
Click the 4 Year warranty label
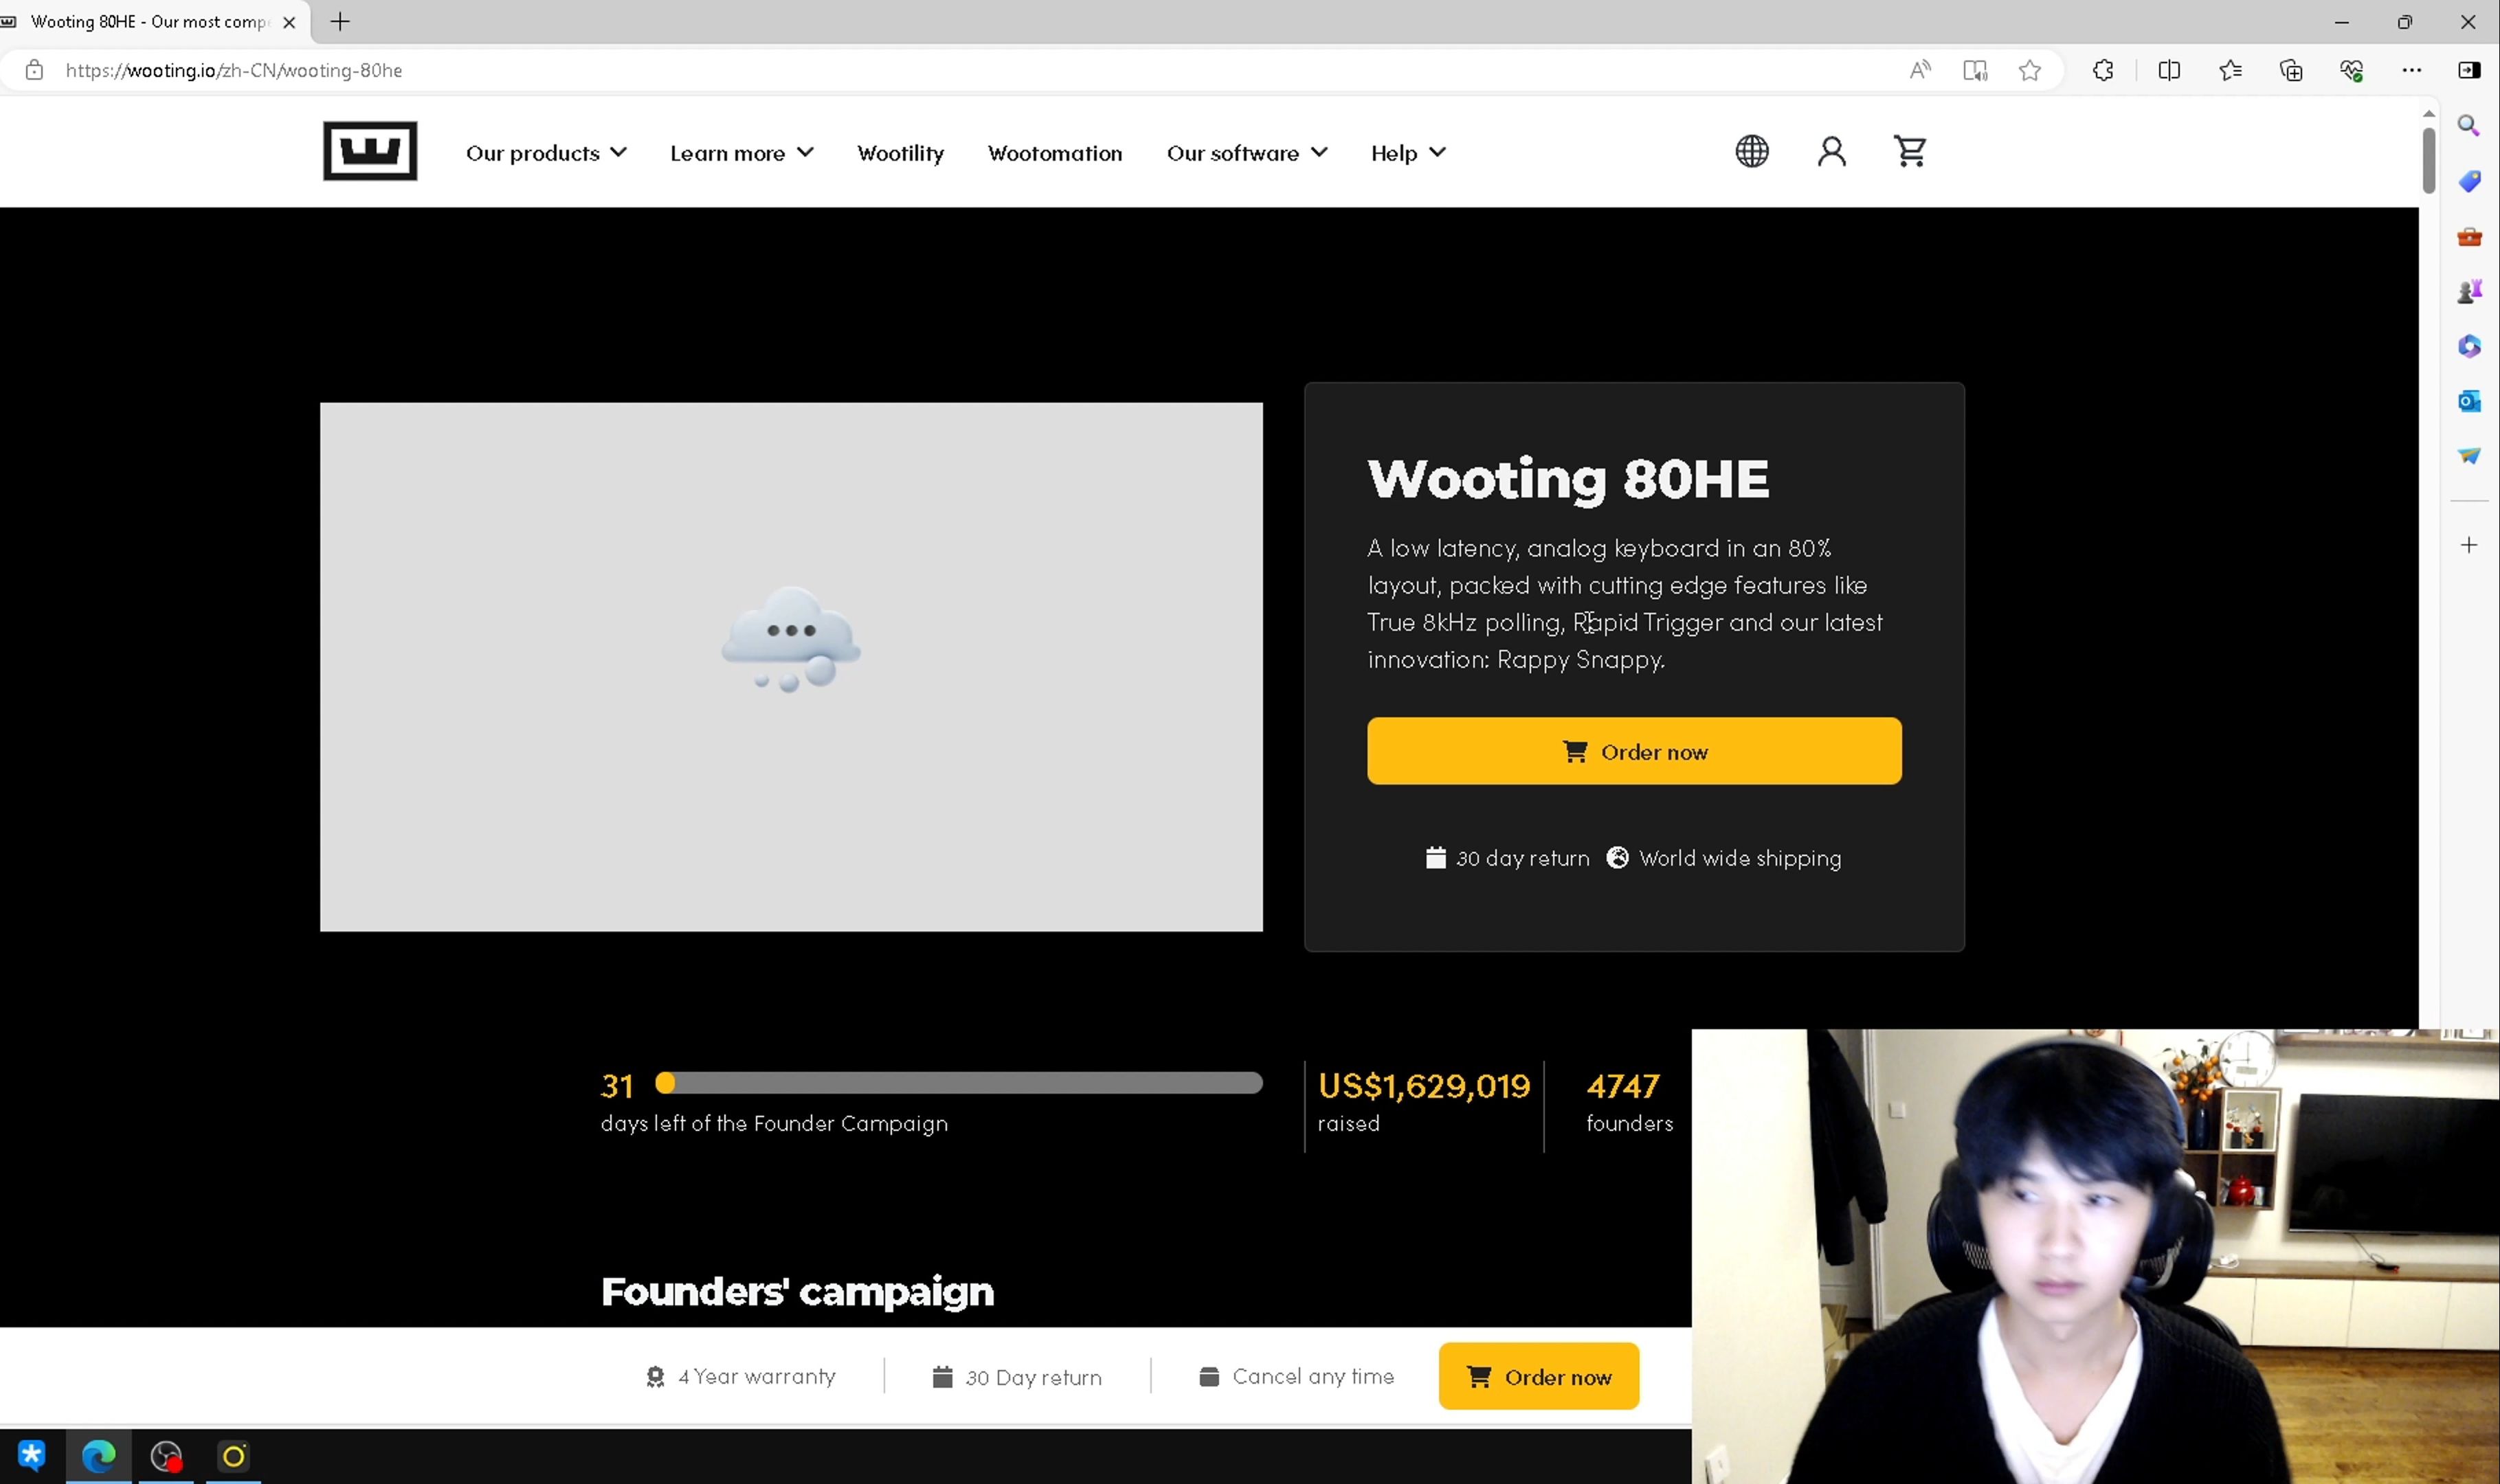(x=756, y=1377)
